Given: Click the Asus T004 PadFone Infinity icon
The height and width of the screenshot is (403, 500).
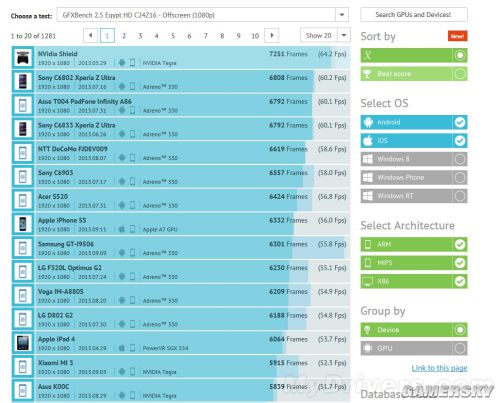Looking at the screenshot, I should [x=23, y=105].
